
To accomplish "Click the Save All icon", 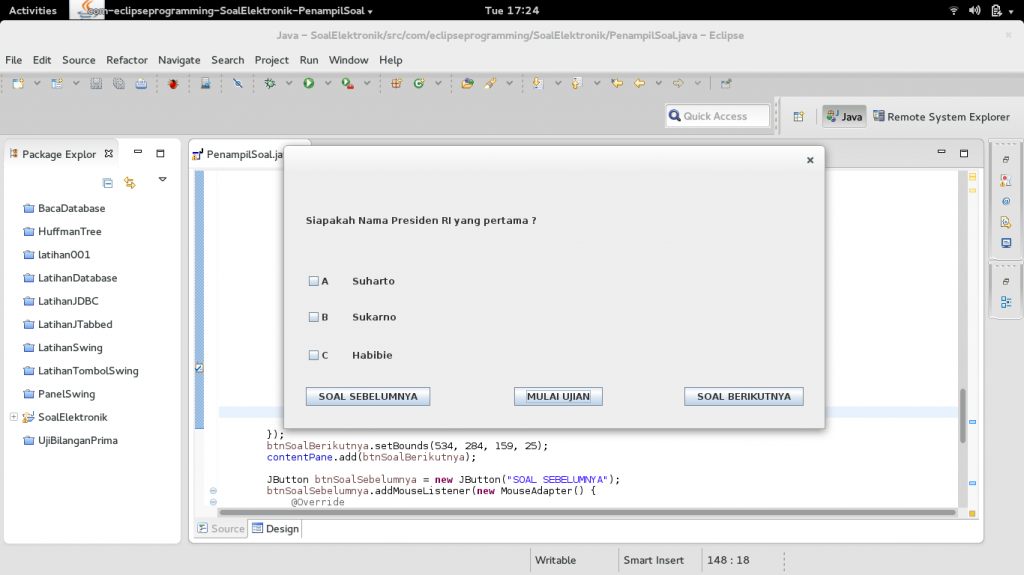I will [x=119, y=83].
